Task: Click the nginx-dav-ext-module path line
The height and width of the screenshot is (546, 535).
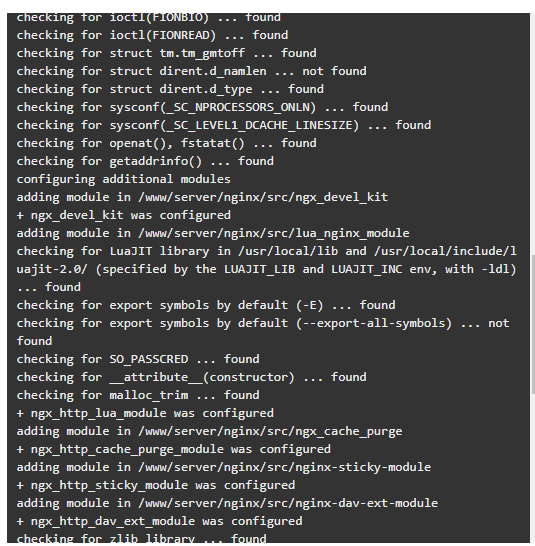Action: pos(227,503)
